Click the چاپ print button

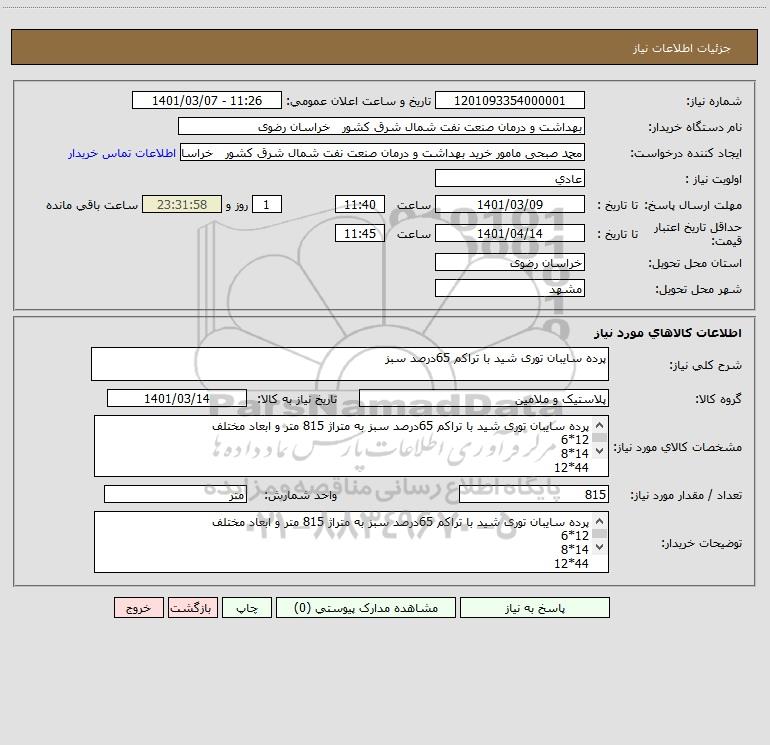[x=247, y=607]
